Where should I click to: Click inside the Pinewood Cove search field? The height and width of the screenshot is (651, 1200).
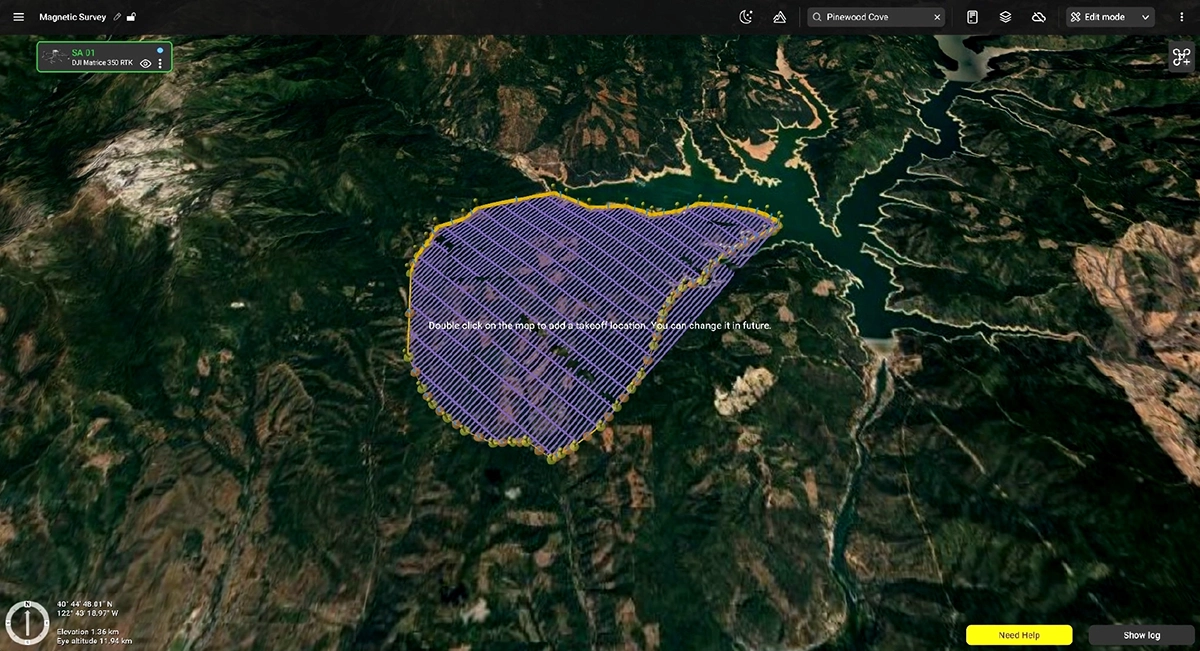875,16
